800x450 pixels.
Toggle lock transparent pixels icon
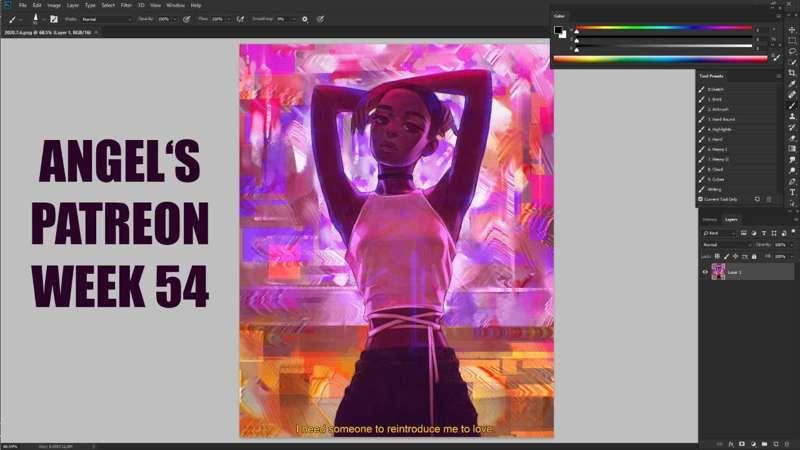717,256
